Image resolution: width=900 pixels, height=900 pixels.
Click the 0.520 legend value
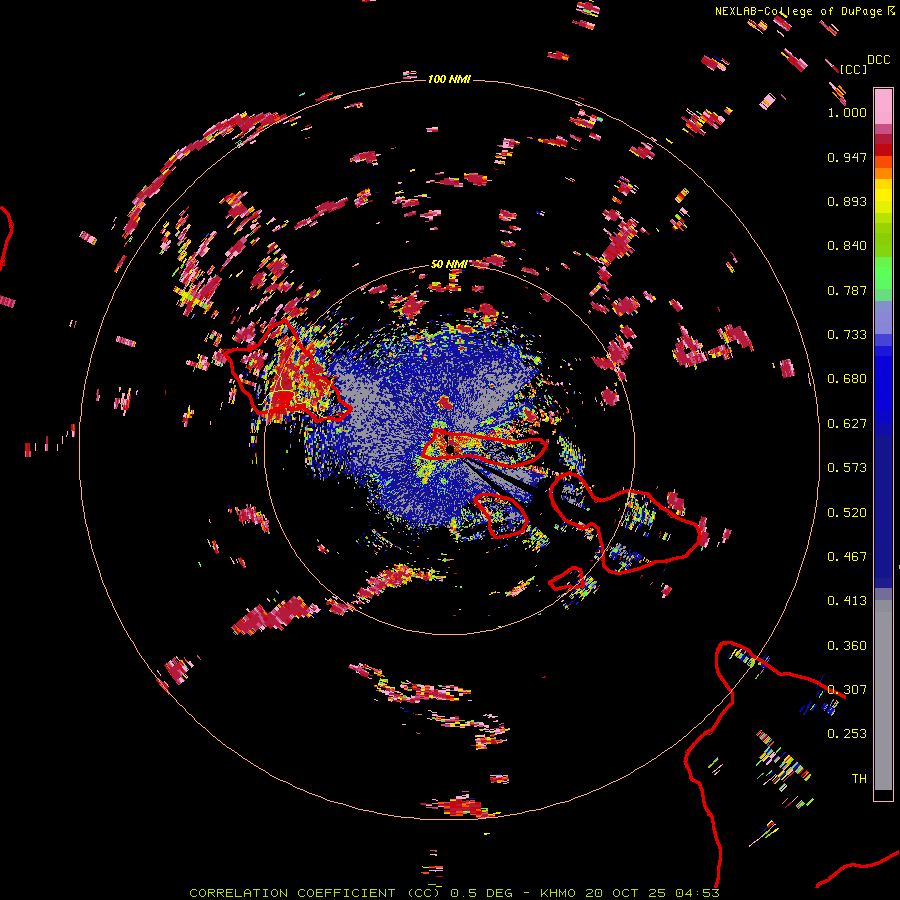(x=847, y=513)
